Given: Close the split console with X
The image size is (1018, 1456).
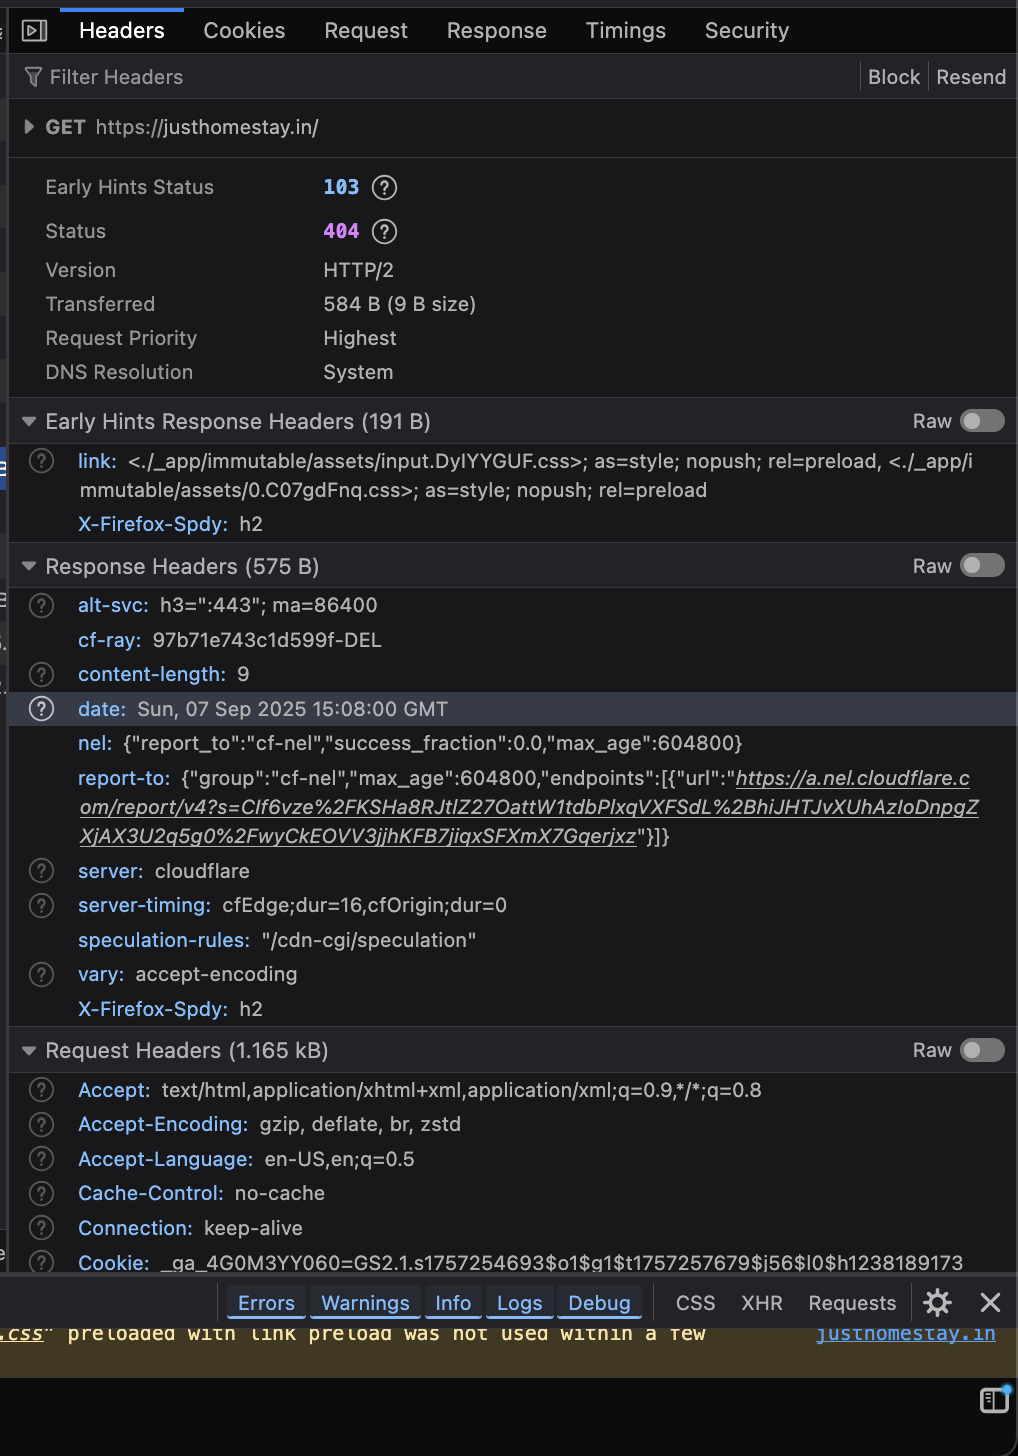Looking at the screenshot, I should [990, 1302].
